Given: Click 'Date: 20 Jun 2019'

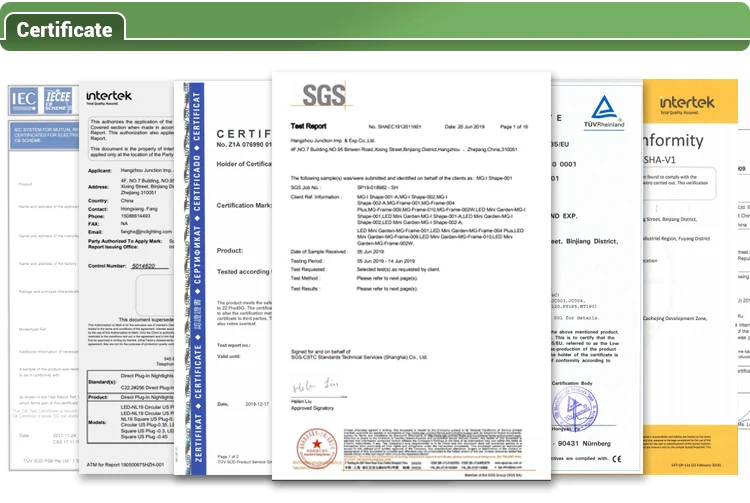Looking at the screenshot, I should (464, 127).
